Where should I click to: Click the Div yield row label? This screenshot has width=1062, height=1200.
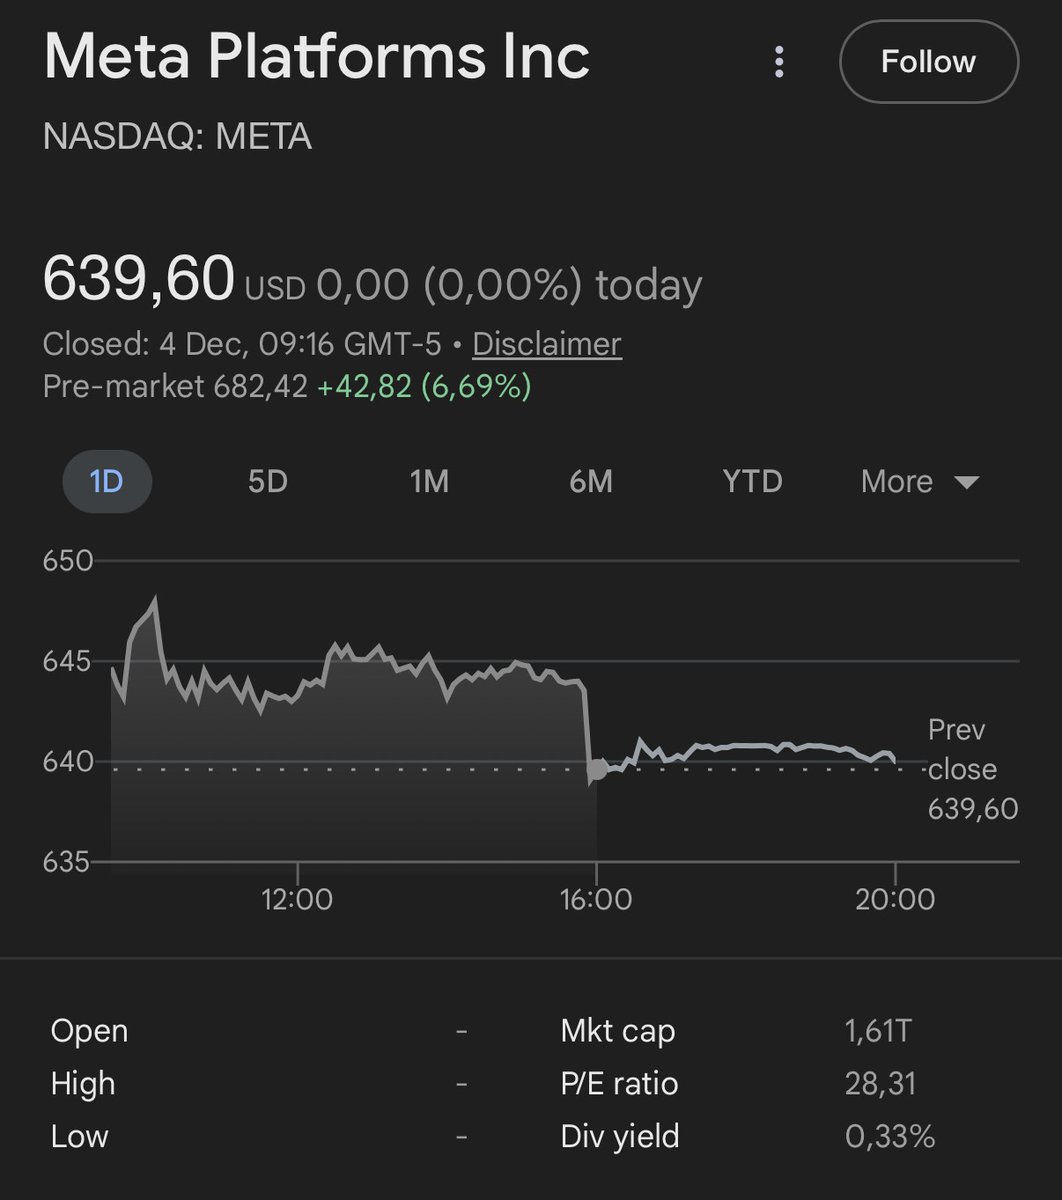tap(619, 1136)
